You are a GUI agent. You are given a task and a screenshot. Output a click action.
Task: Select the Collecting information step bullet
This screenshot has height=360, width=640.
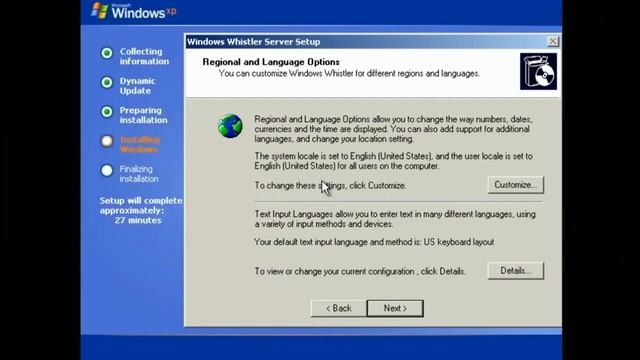pos(107,53)
